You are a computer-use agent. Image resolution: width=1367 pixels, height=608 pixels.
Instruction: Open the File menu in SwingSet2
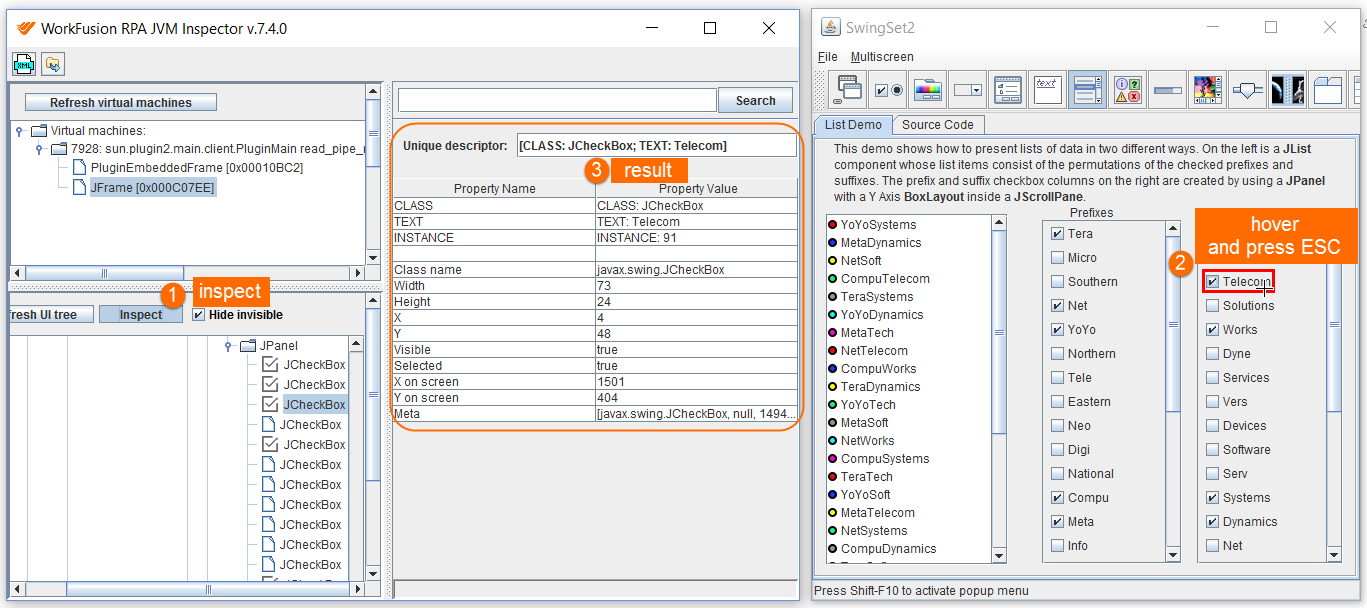(828, 57)
